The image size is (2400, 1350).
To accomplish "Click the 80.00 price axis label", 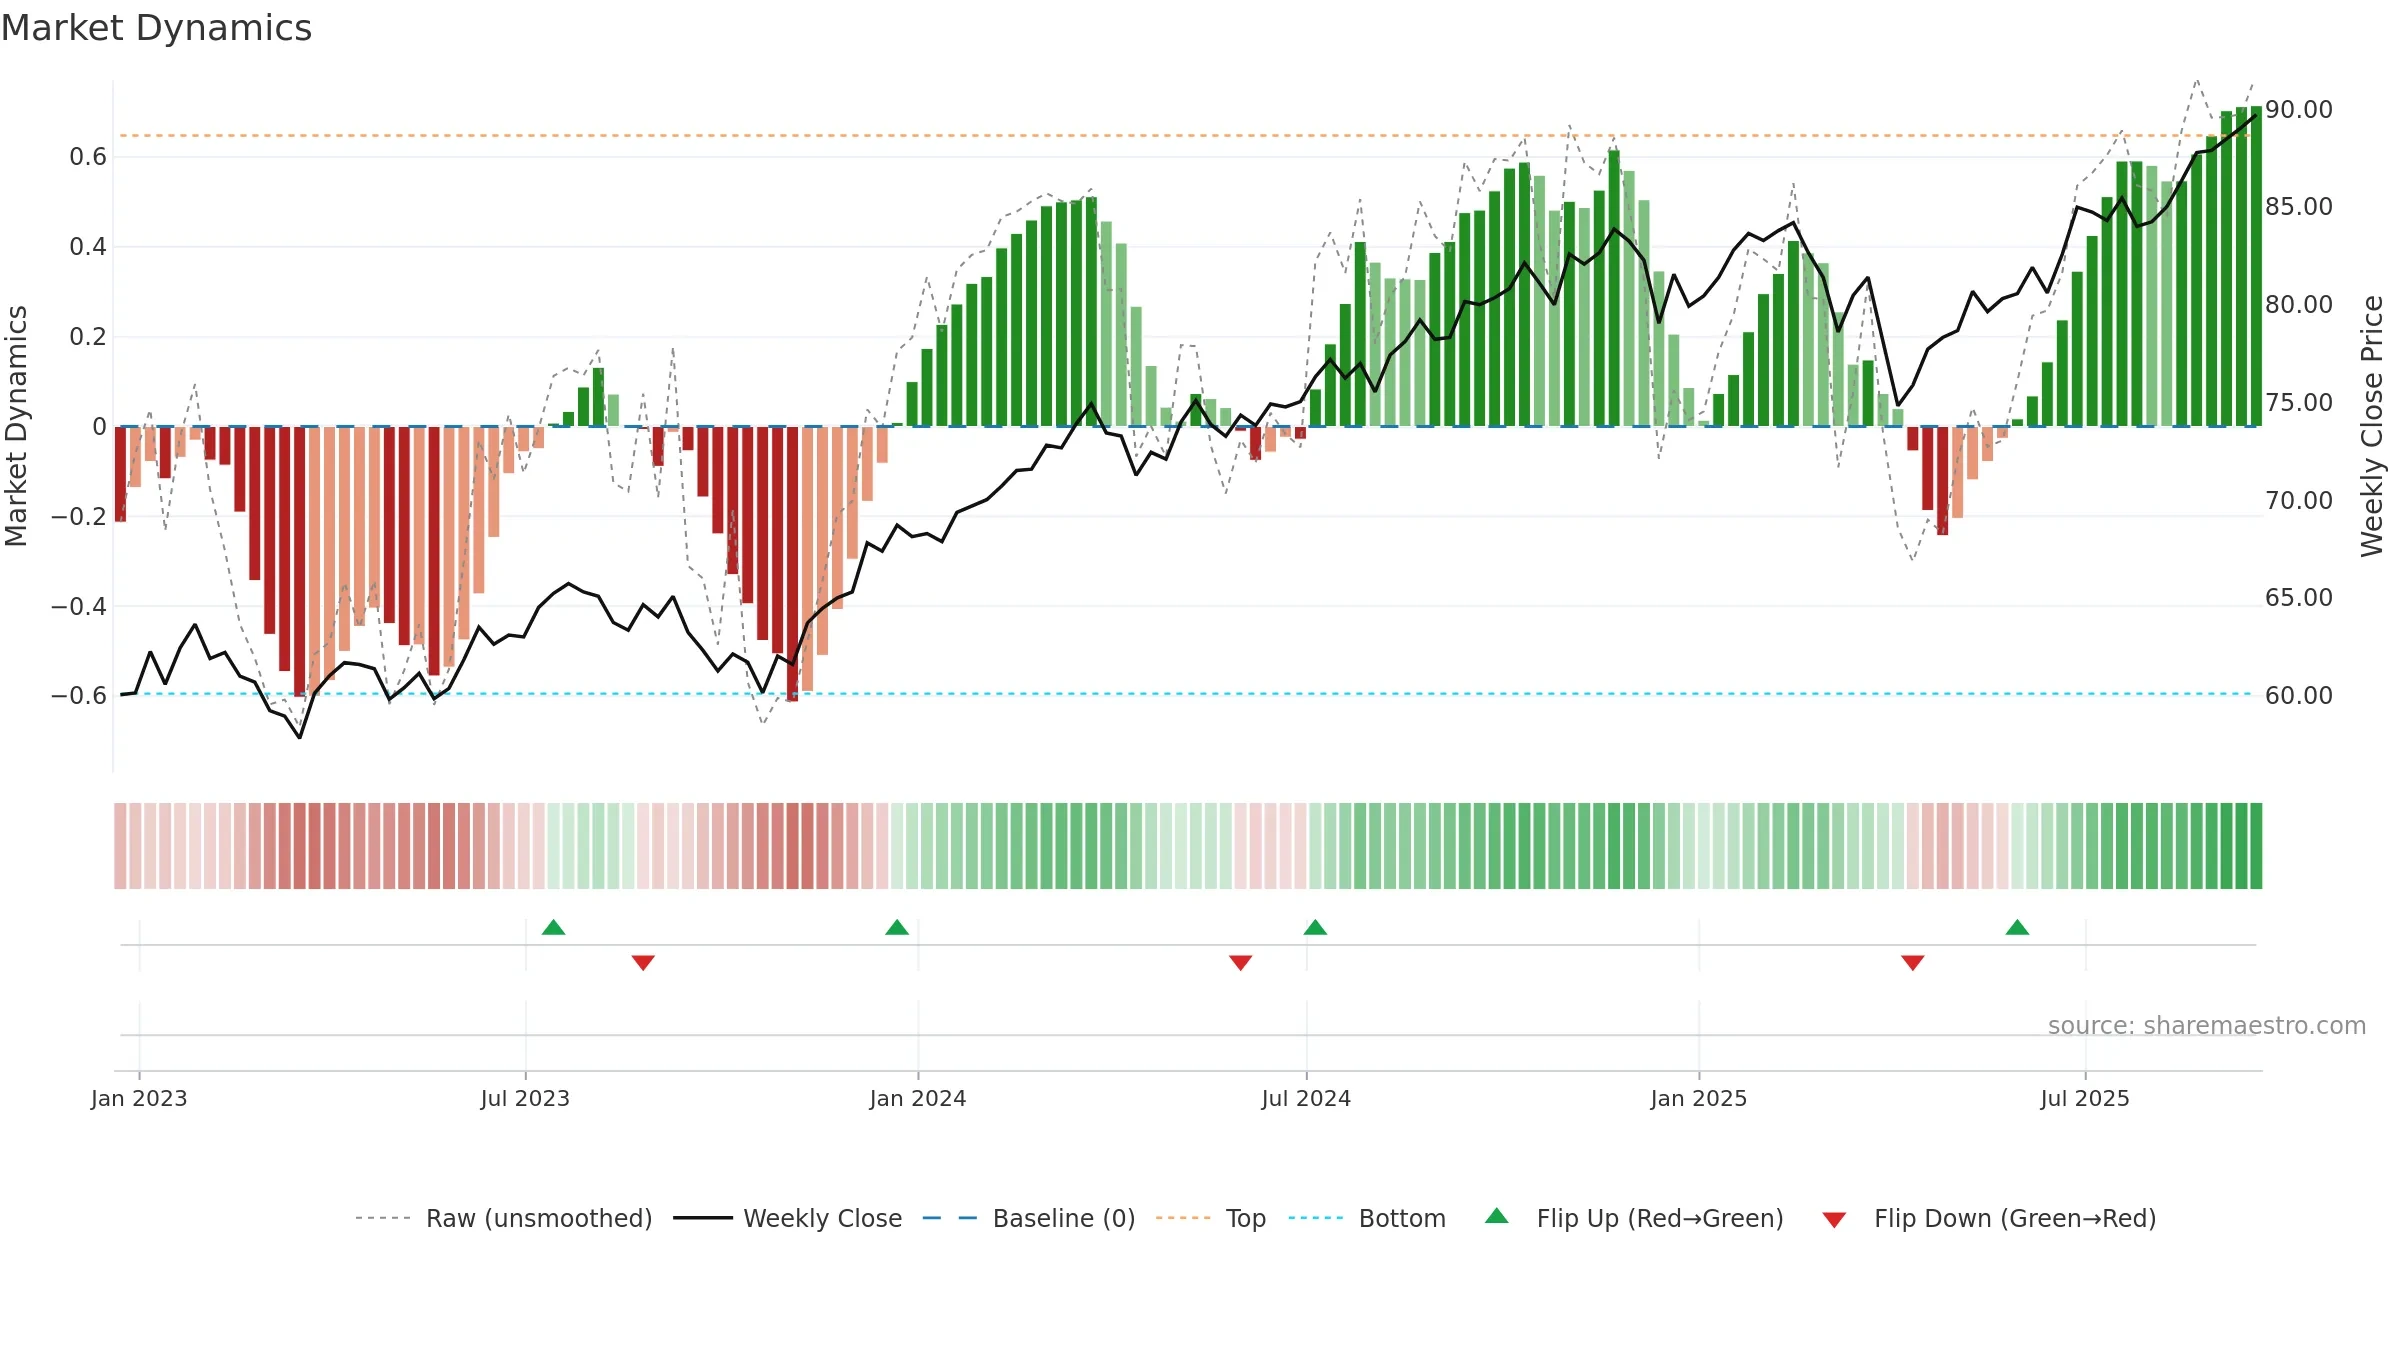I will coord(2299,304).
